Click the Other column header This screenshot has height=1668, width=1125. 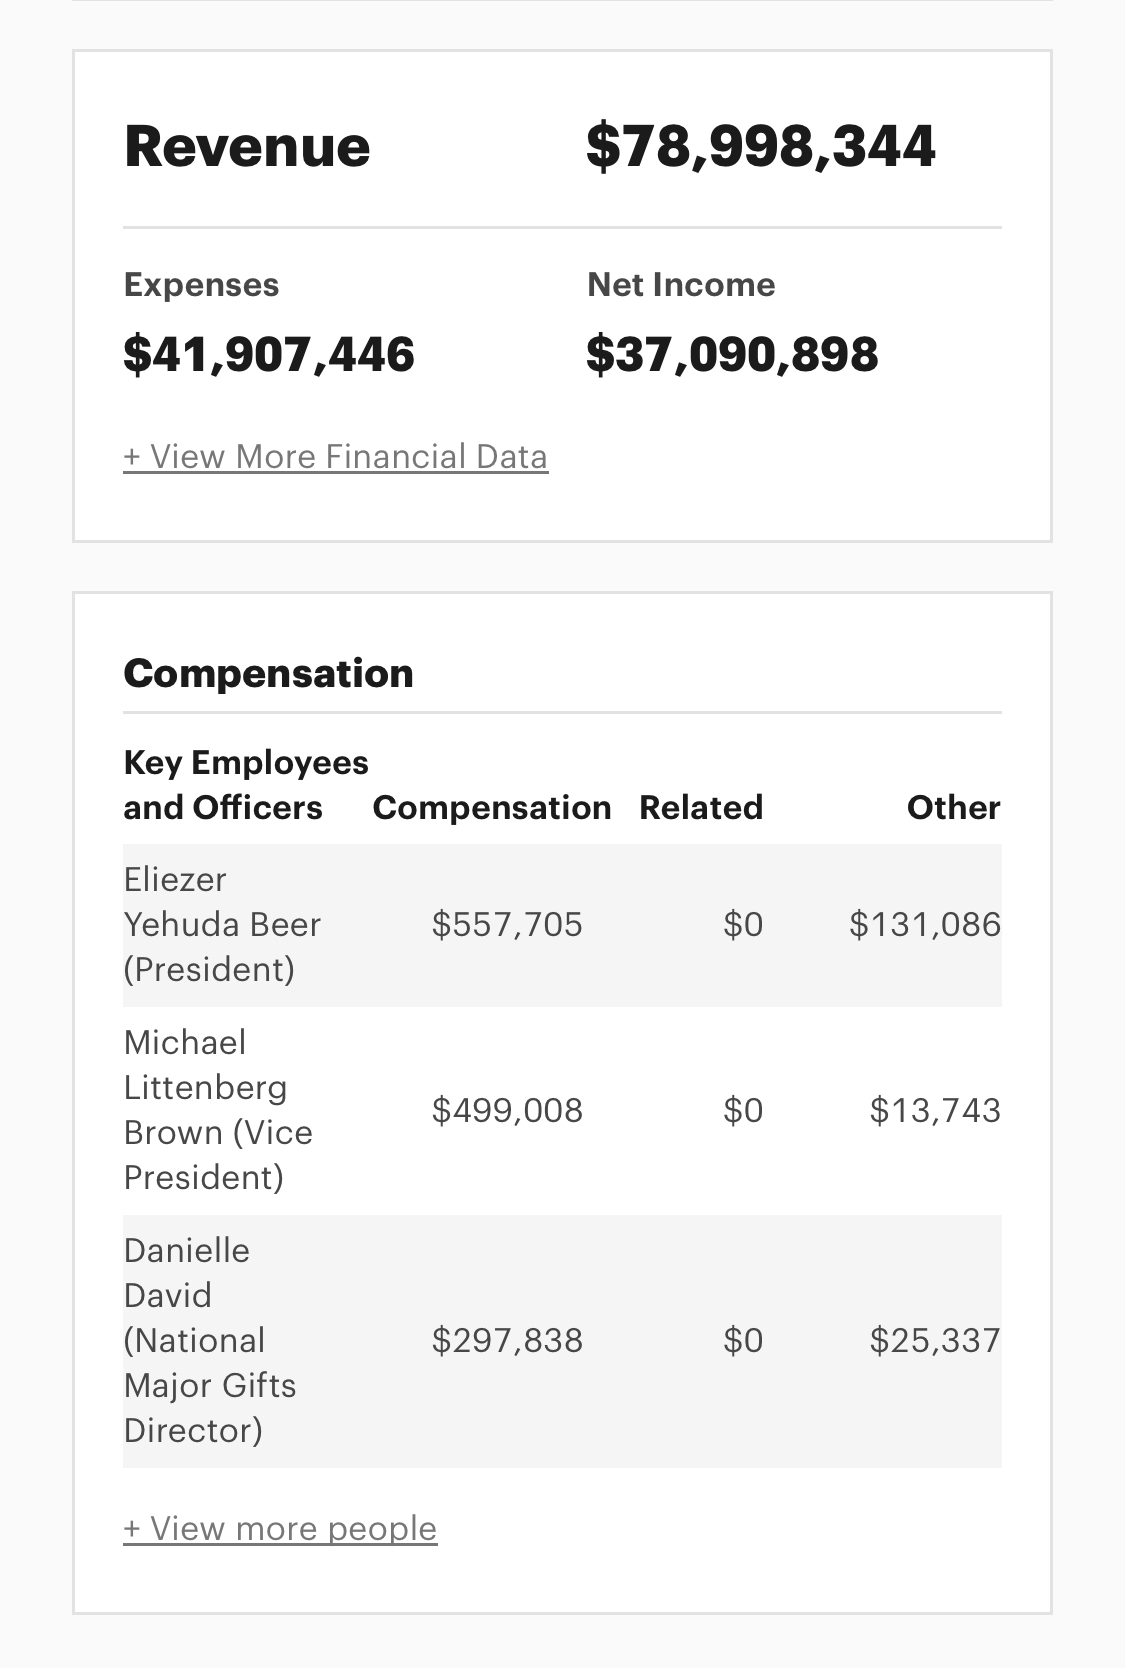(x=953, y=807)
